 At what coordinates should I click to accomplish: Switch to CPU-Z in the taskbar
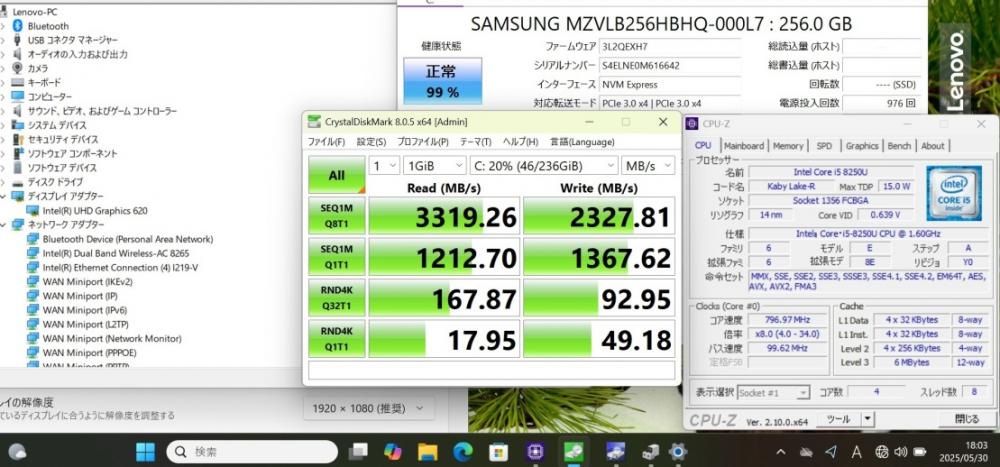point(536,452)
